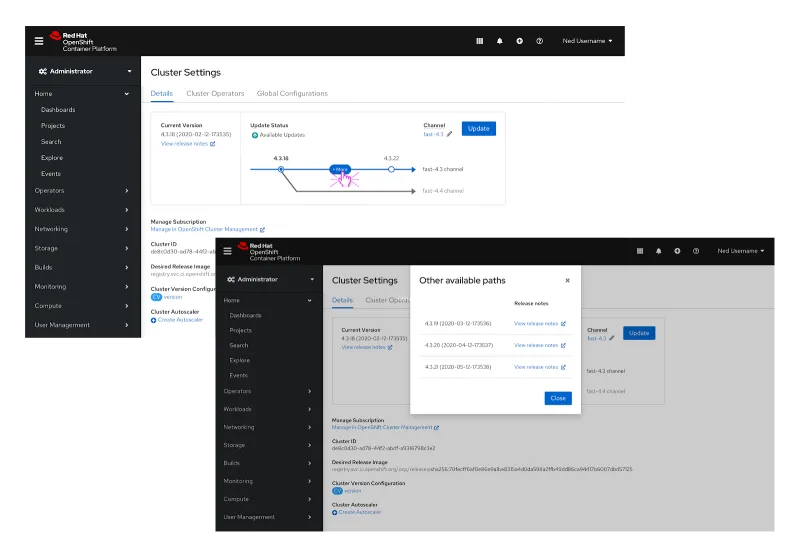This screenshot has width=800, height=557.
Task: Open Ned Username dropdown in back window
Action: 587,41
